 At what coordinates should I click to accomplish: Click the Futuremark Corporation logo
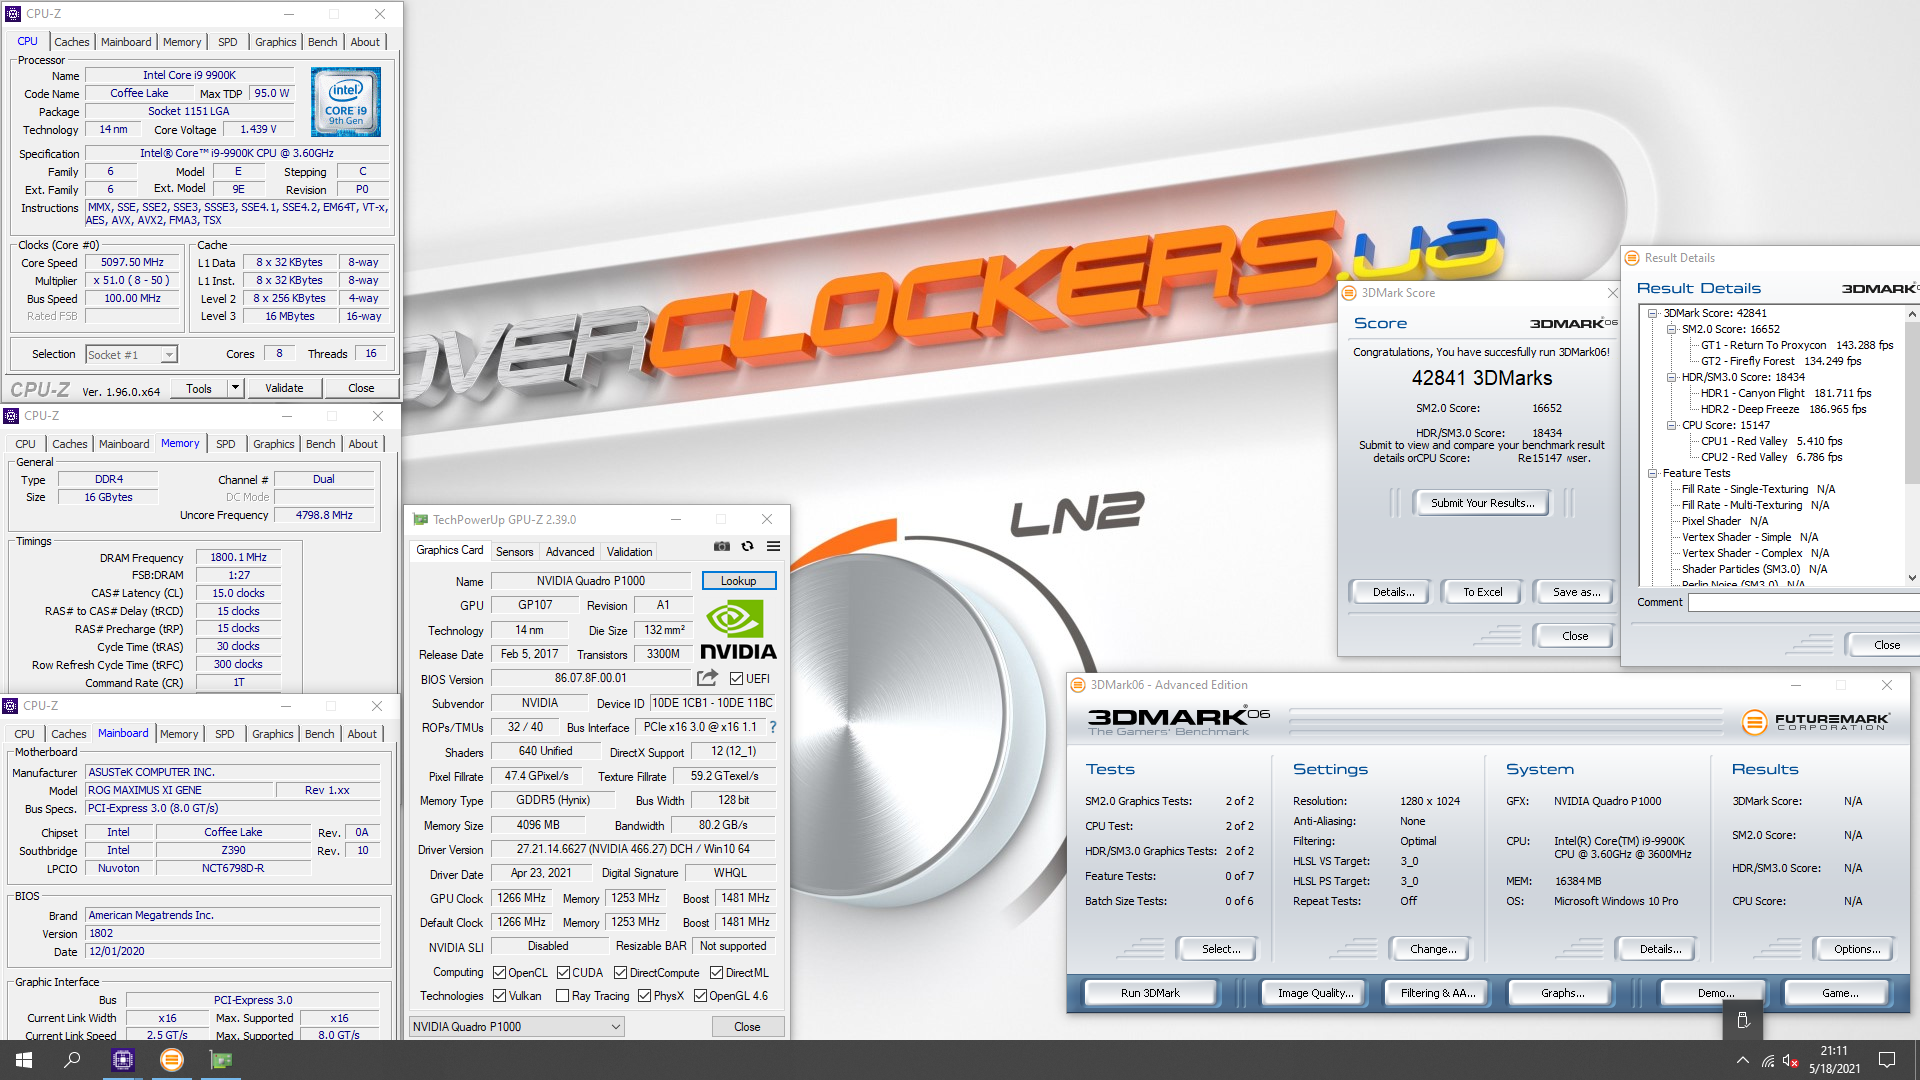click(1816, 721)
